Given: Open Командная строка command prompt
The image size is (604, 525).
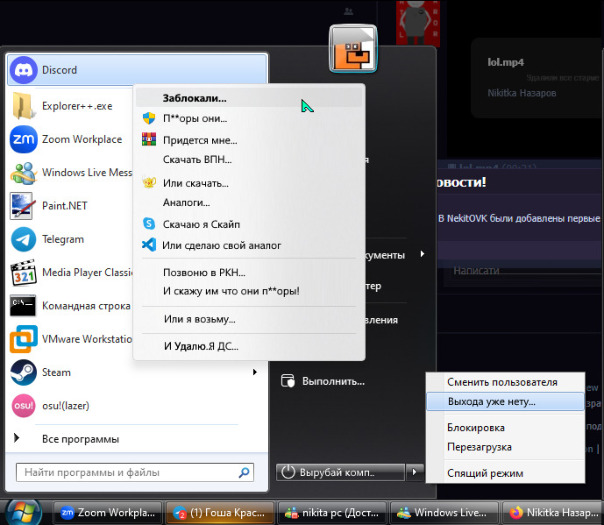Looking at the screenshot, I should (x=70, y=306).
